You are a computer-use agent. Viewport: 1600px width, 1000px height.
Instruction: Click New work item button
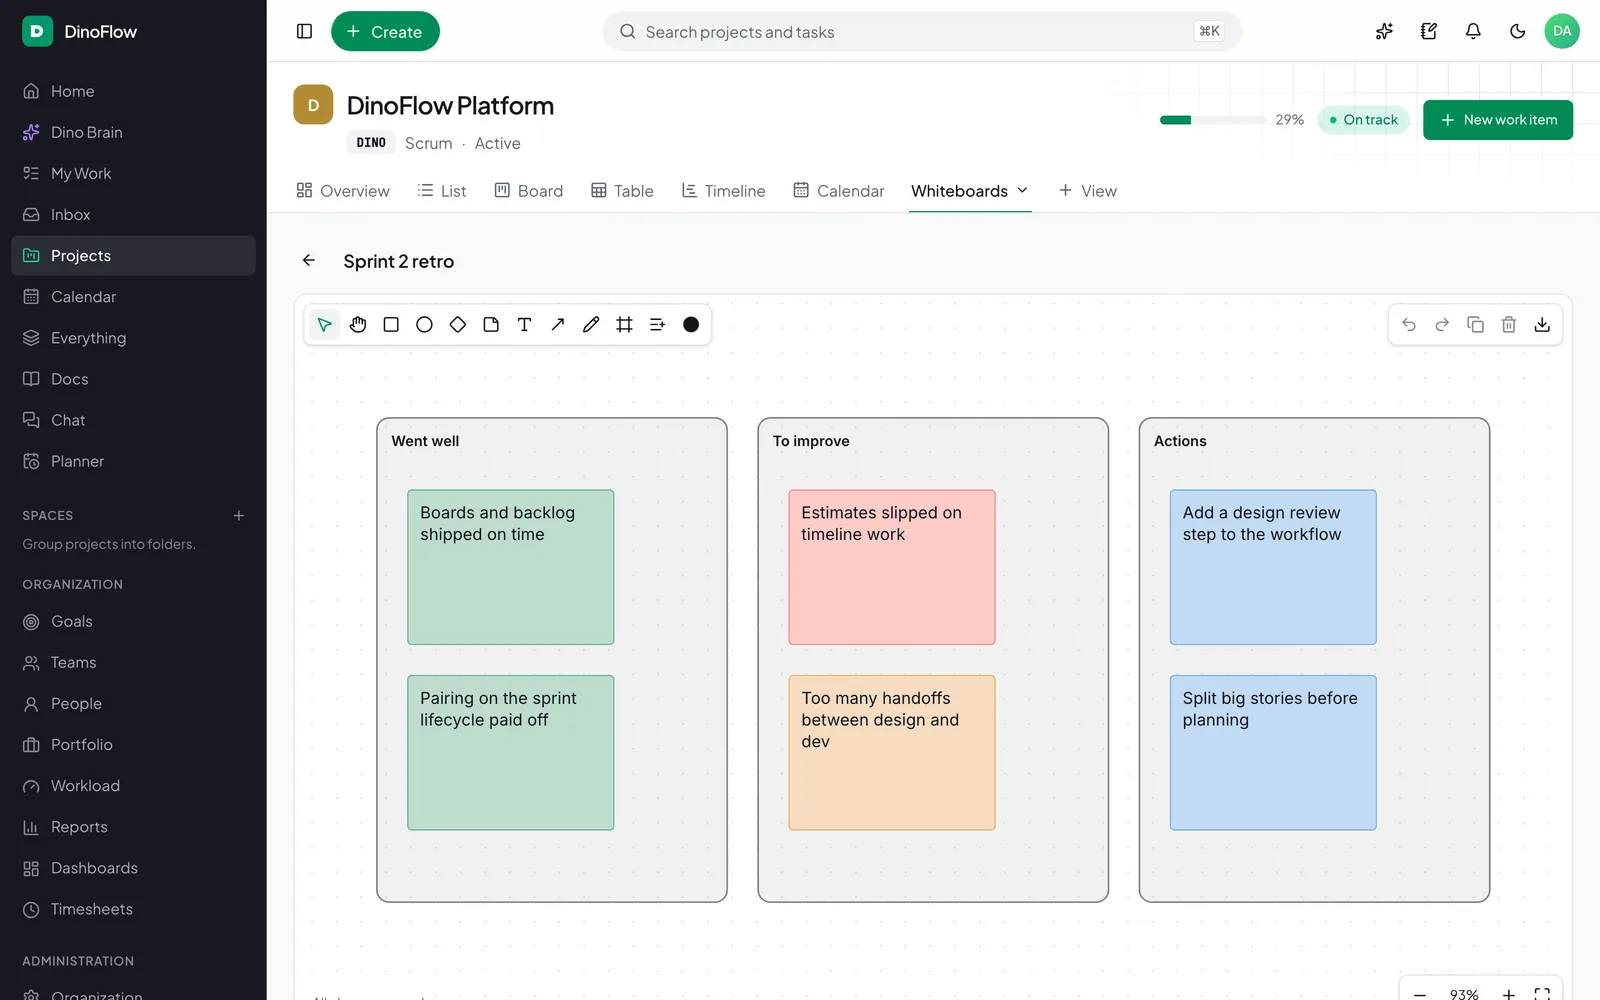click(x=1498, y=120)
